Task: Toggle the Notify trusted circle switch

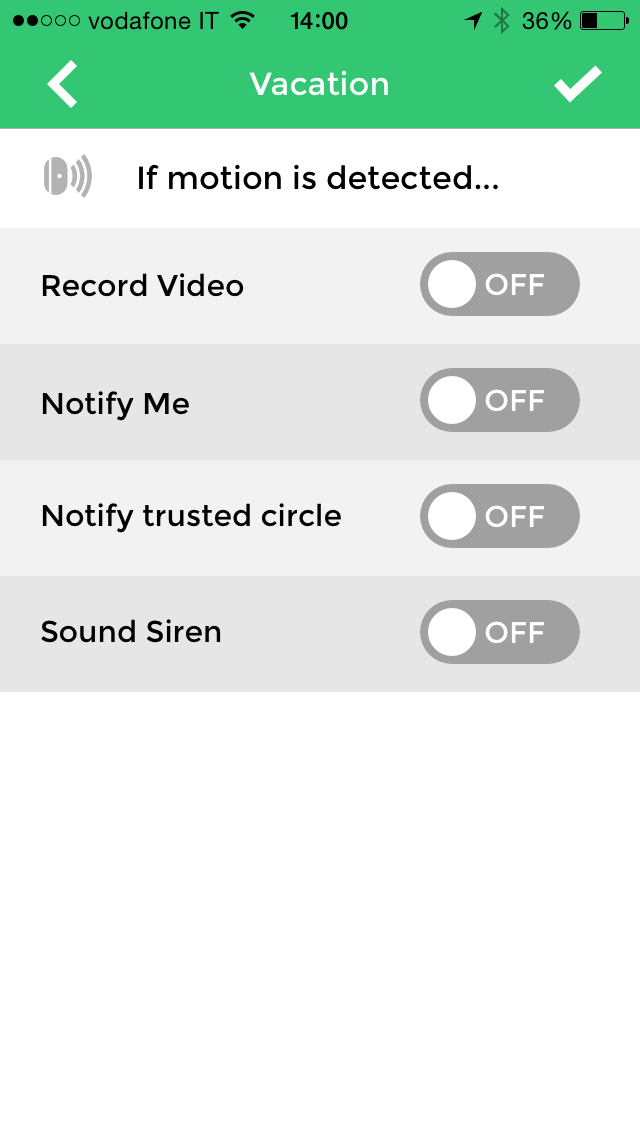Action: (x=499, y=516)
